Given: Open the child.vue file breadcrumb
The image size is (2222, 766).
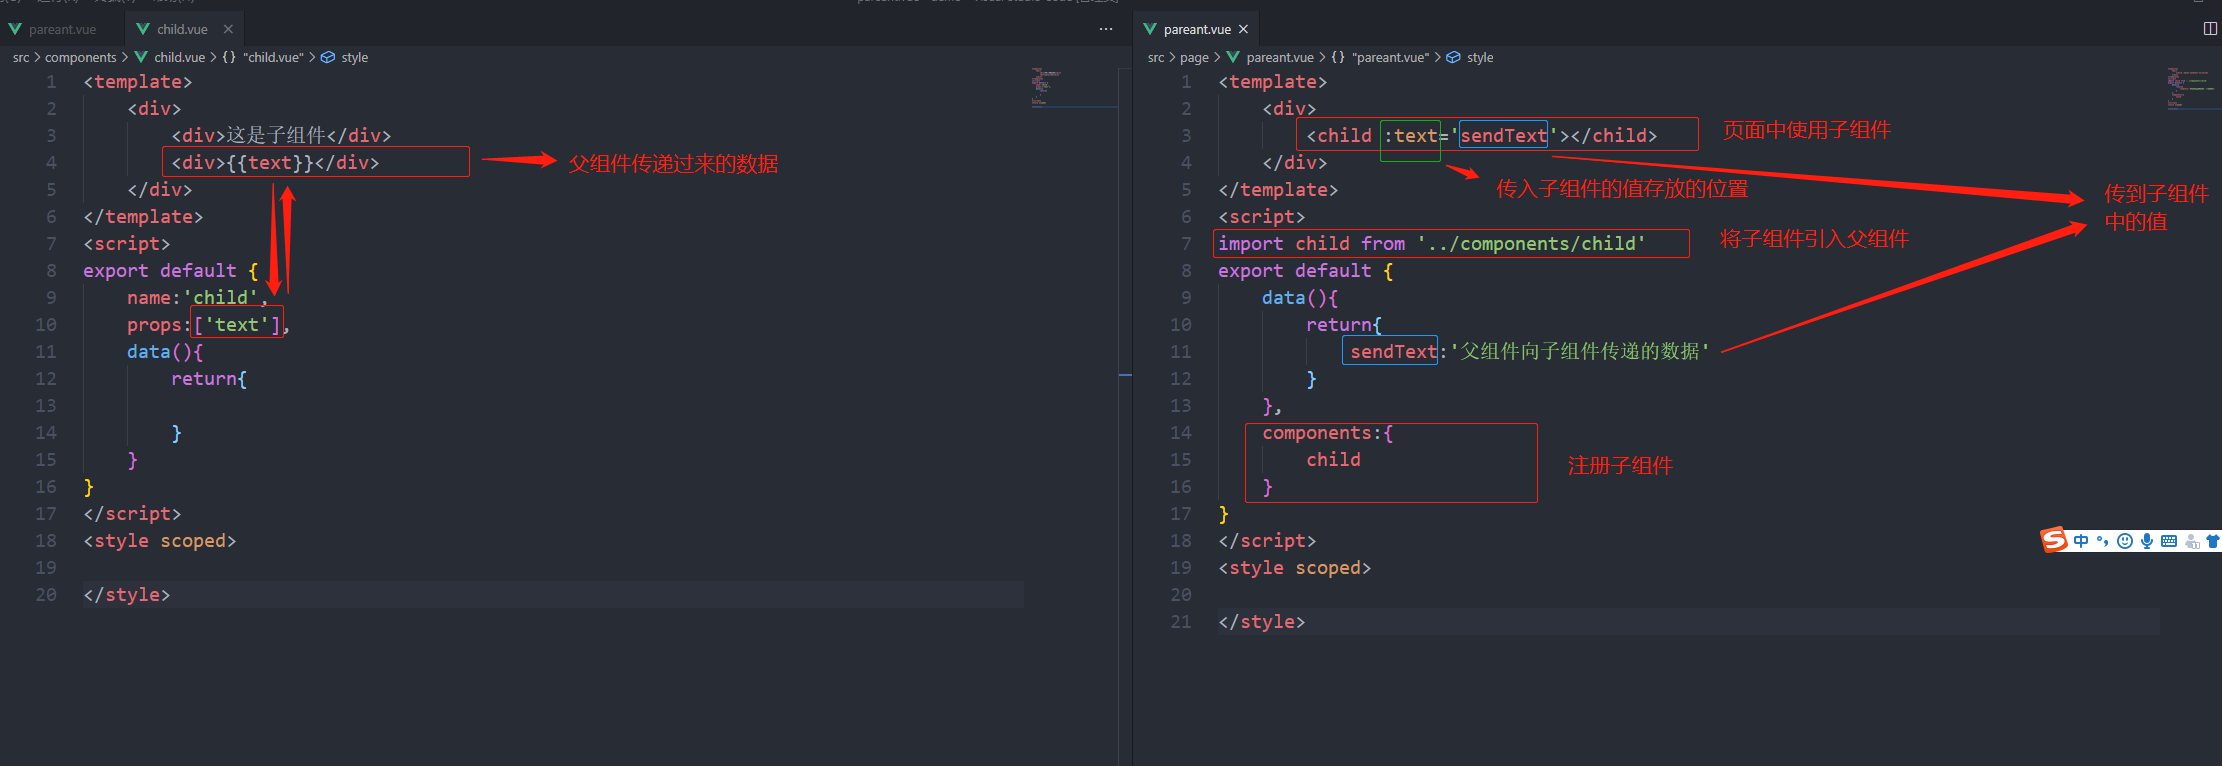Looking at the screenshot, I should 170,57.
